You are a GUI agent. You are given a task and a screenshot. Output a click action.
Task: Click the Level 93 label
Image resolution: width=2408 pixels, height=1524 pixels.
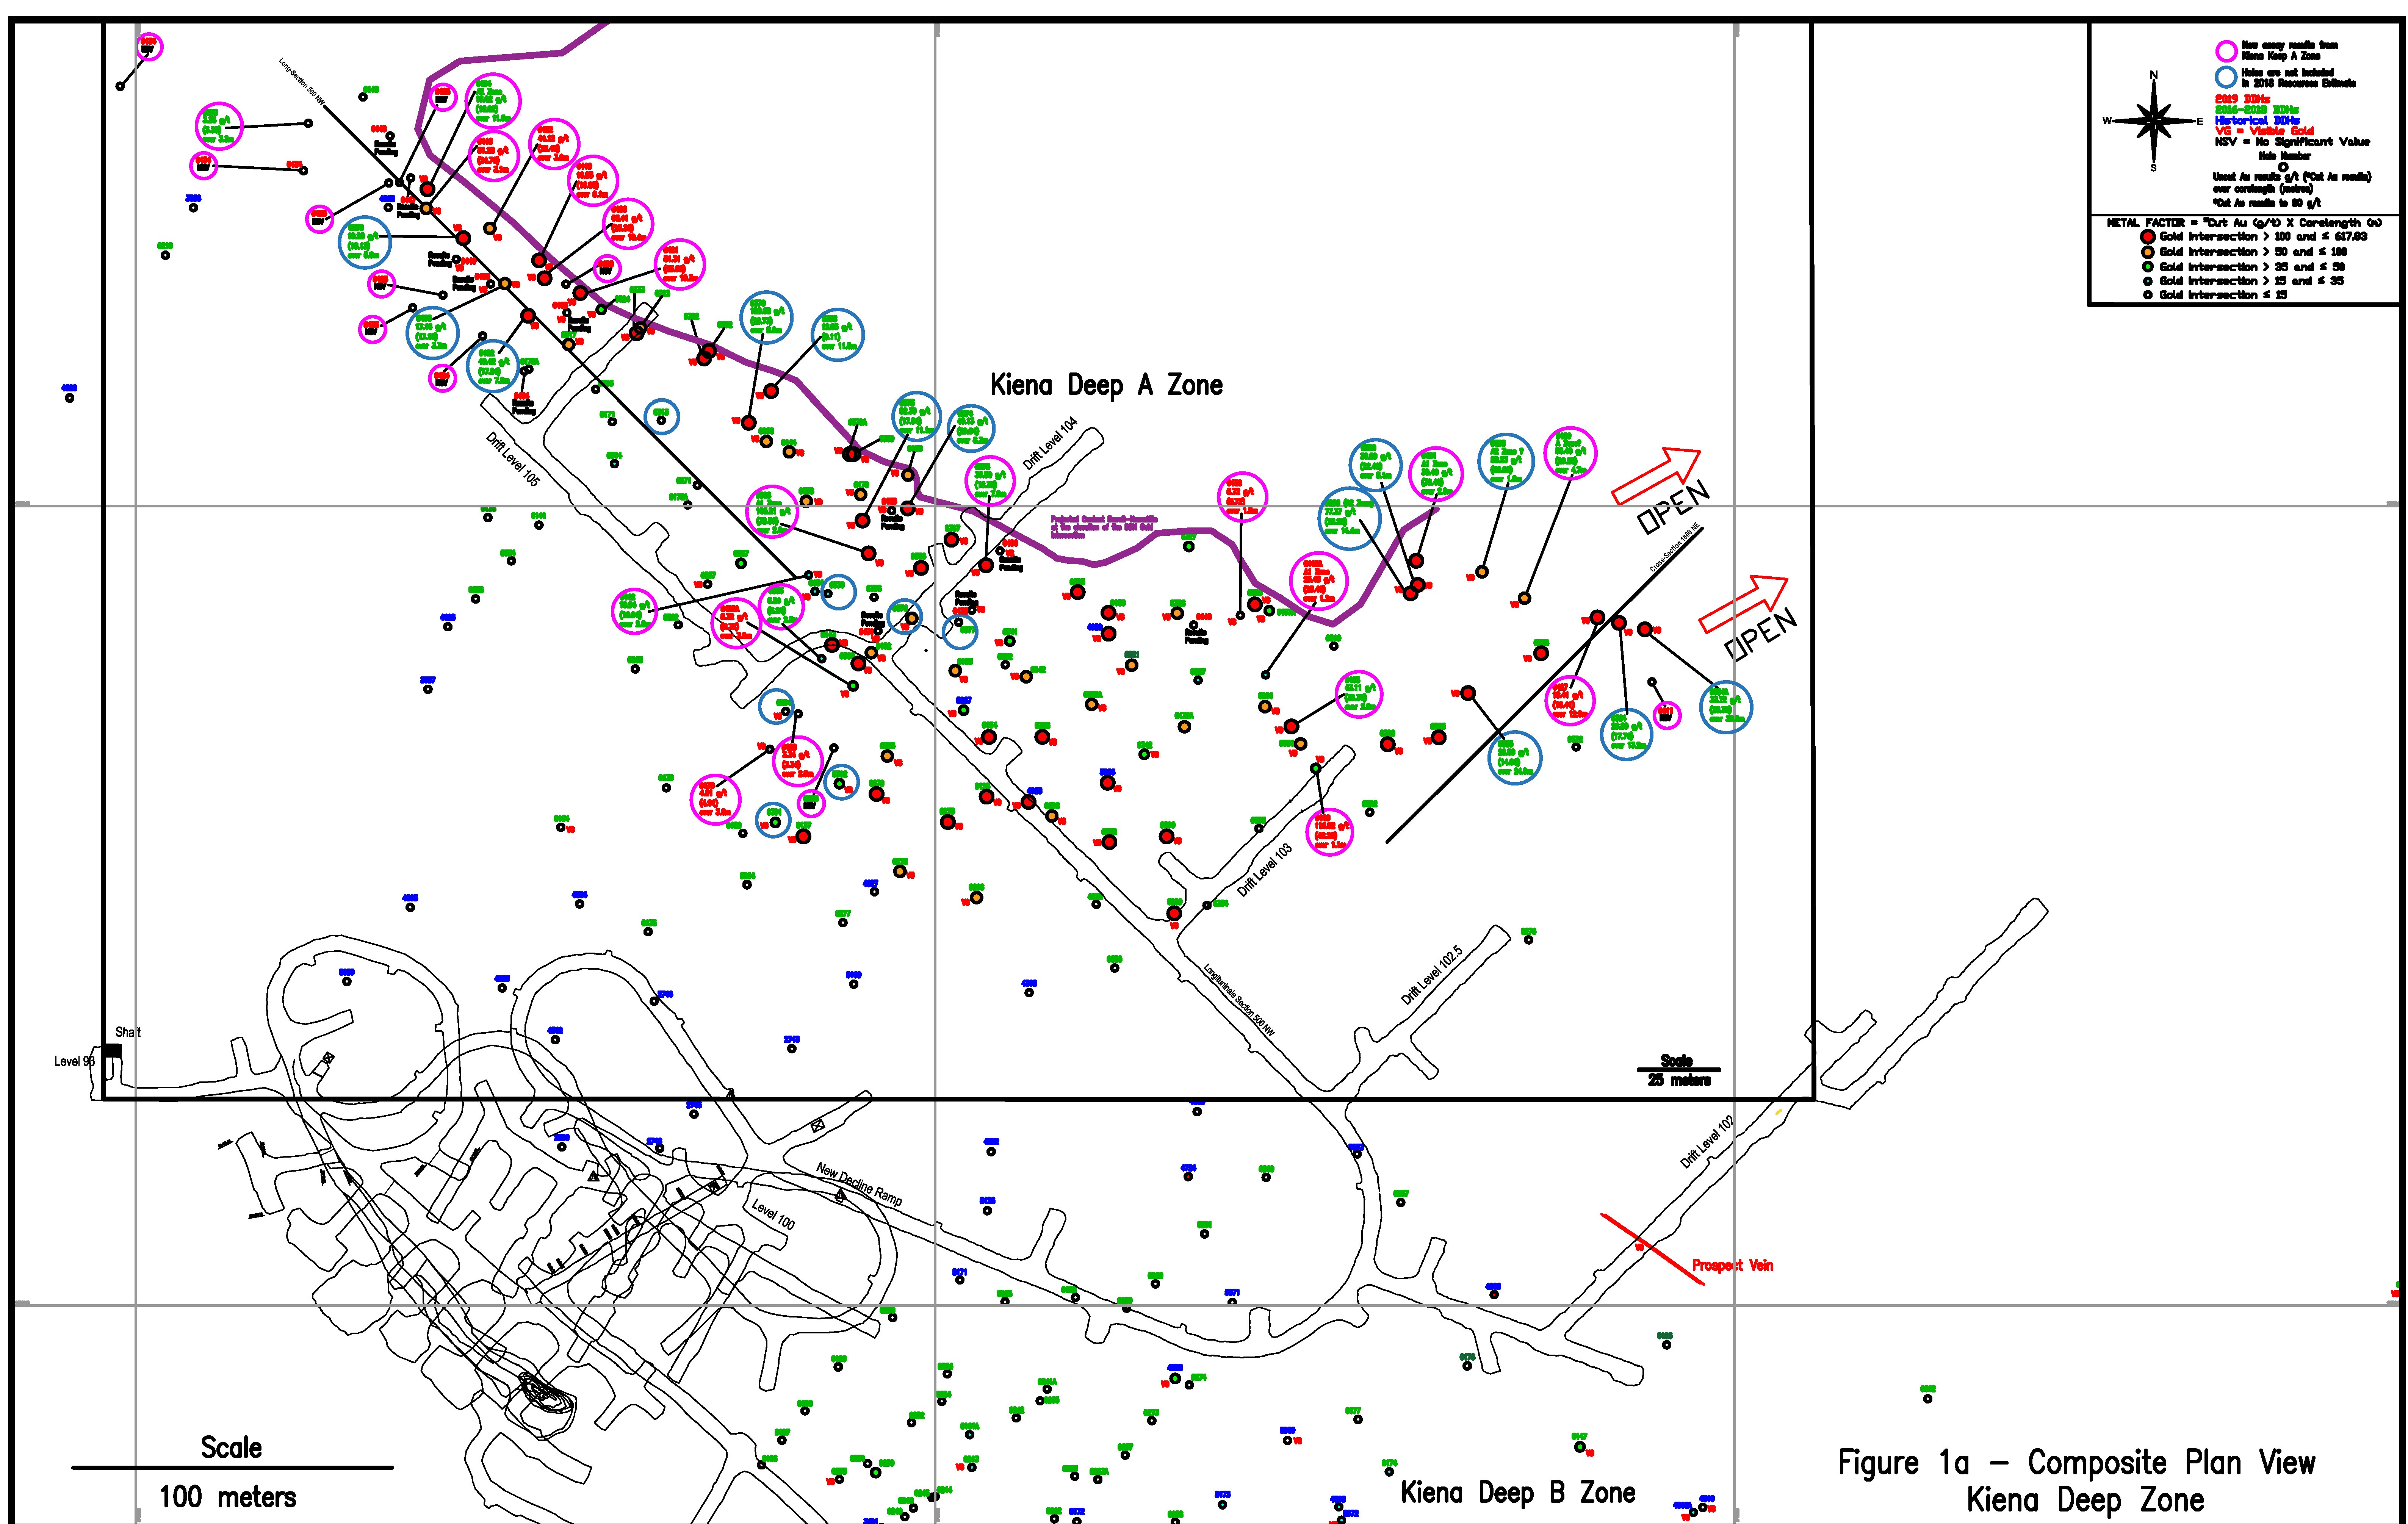click(75, 1061)
